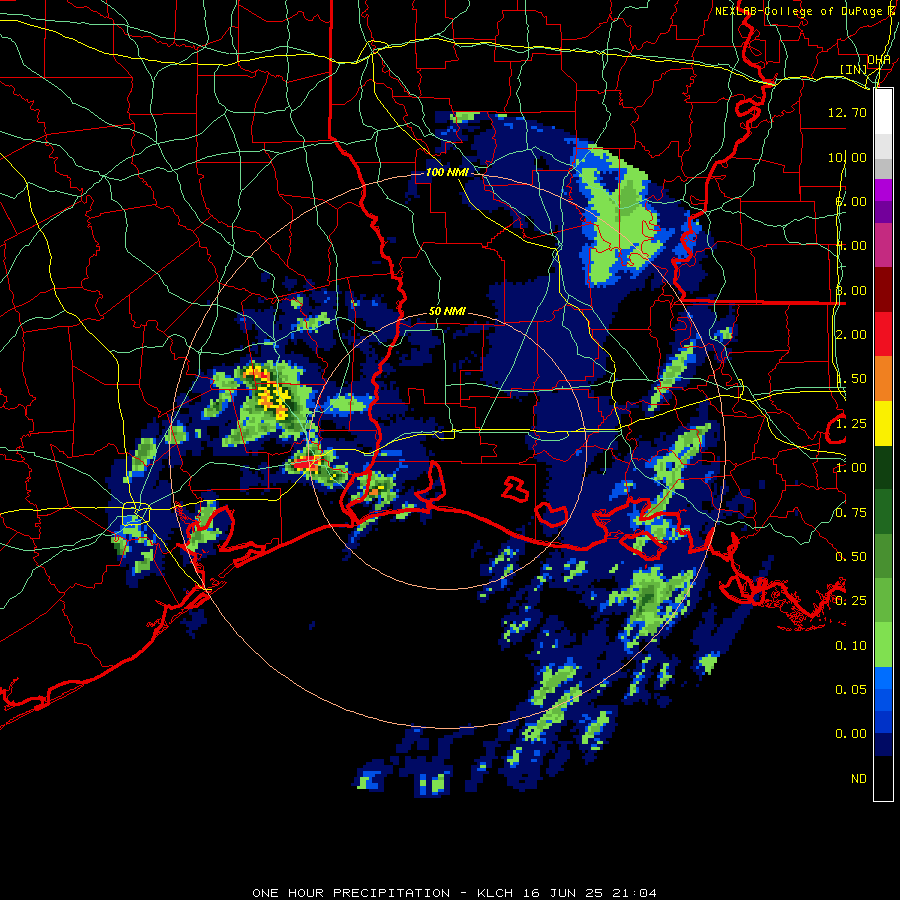
Task: Select the 3.00 legend value
Action: click(x=851, y=290)
